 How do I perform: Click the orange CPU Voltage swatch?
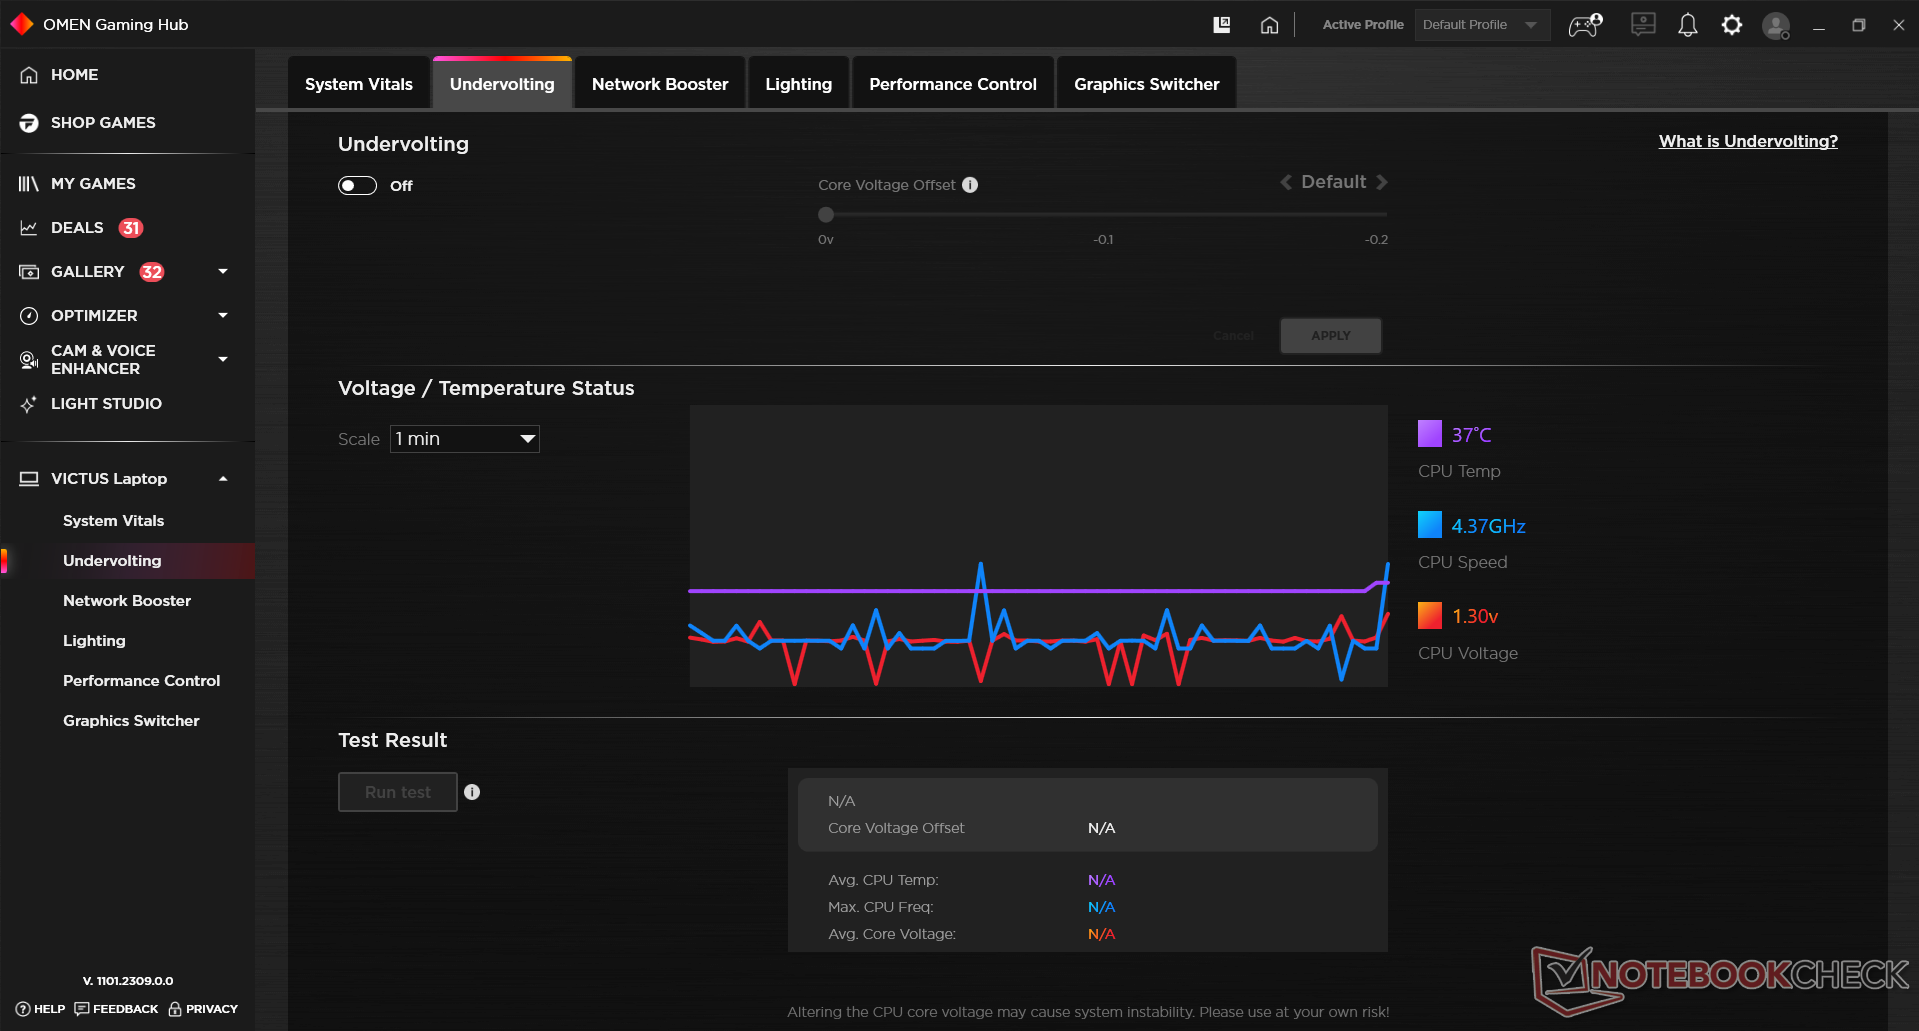(x=1430, y=615)
